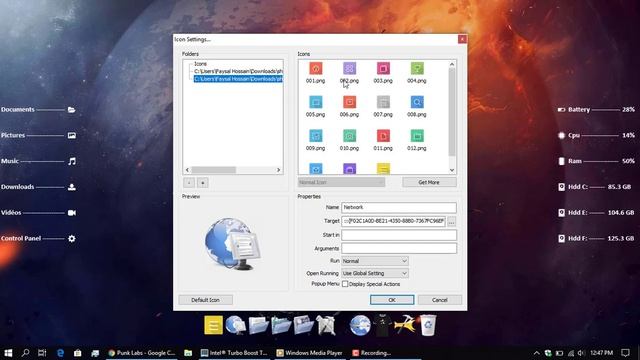Select the first Downloads folder path

point(238,71)
